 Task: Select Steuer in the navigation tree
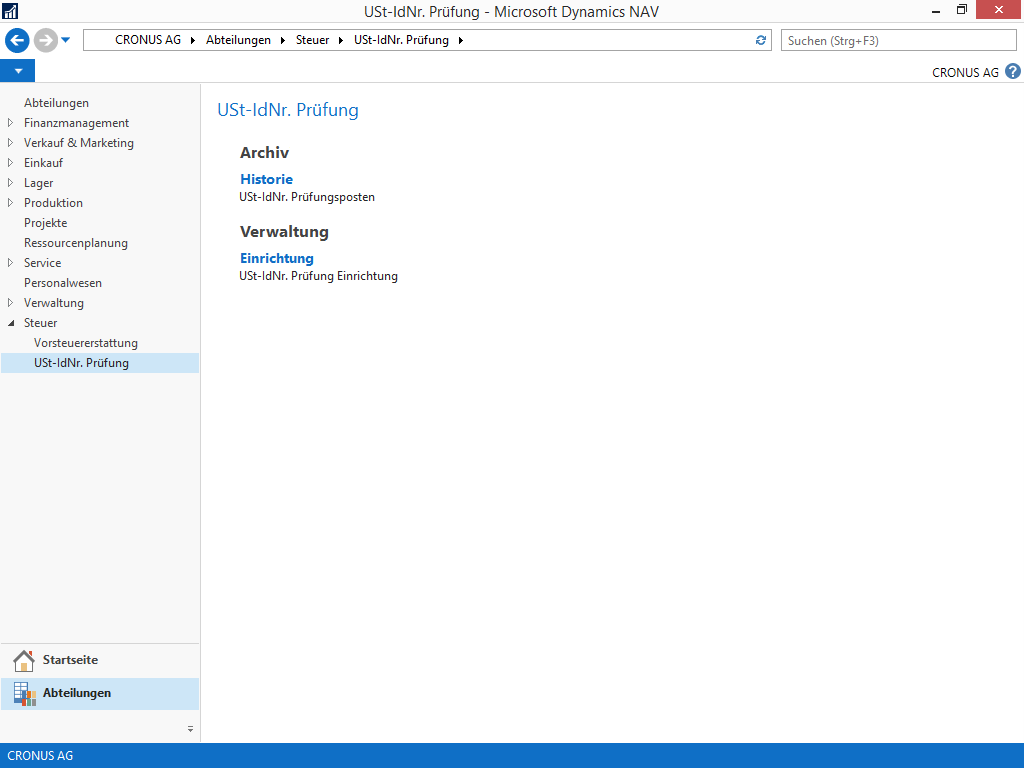coord(40,323)
